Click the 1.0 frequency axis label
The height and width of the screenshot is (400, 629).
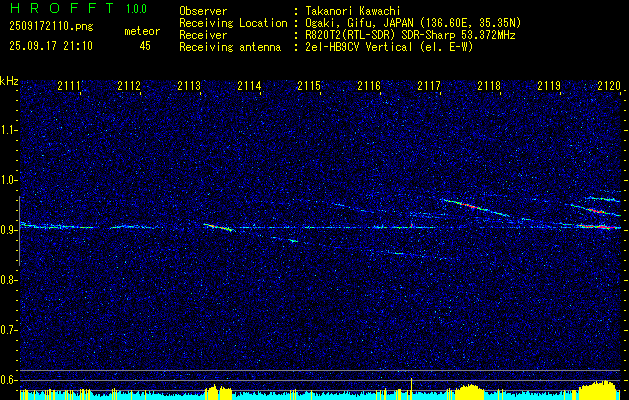click(8, 180)
